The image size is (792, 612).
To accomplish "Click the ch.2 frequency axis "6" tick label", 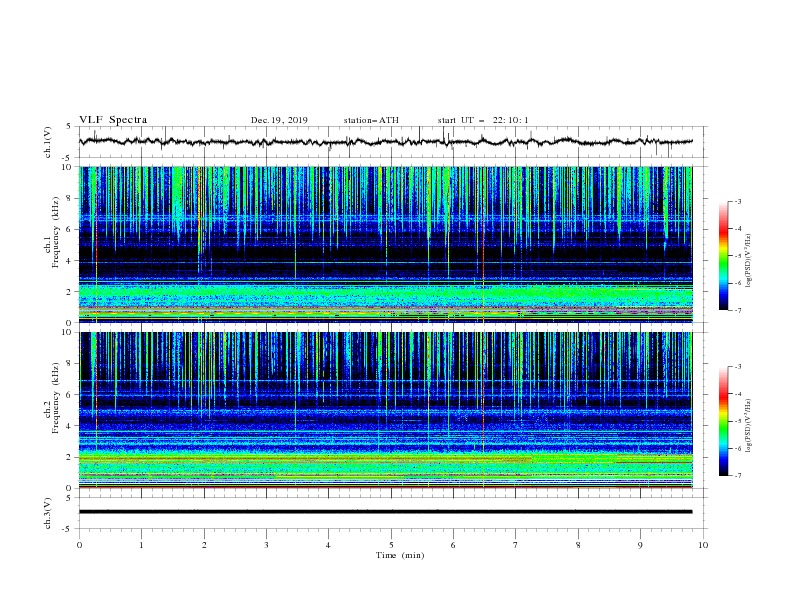I will pyautogui.click(x=71, y=394).
